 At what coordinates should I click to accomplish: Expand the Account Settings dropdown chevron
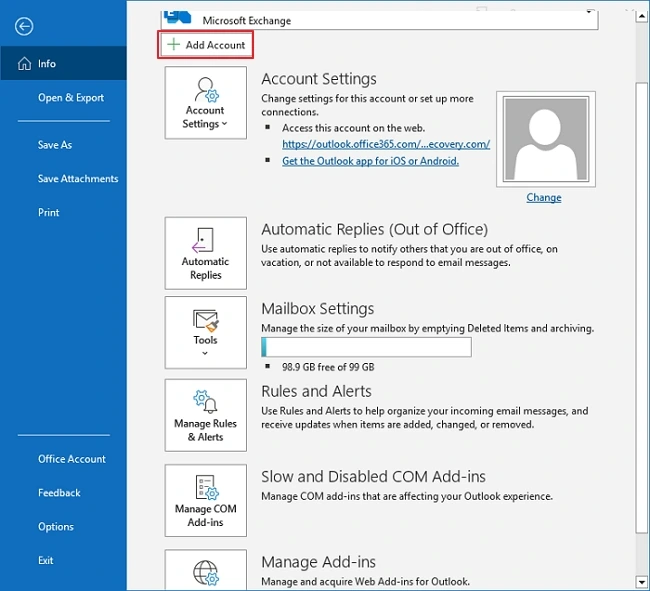pos(225,124)
